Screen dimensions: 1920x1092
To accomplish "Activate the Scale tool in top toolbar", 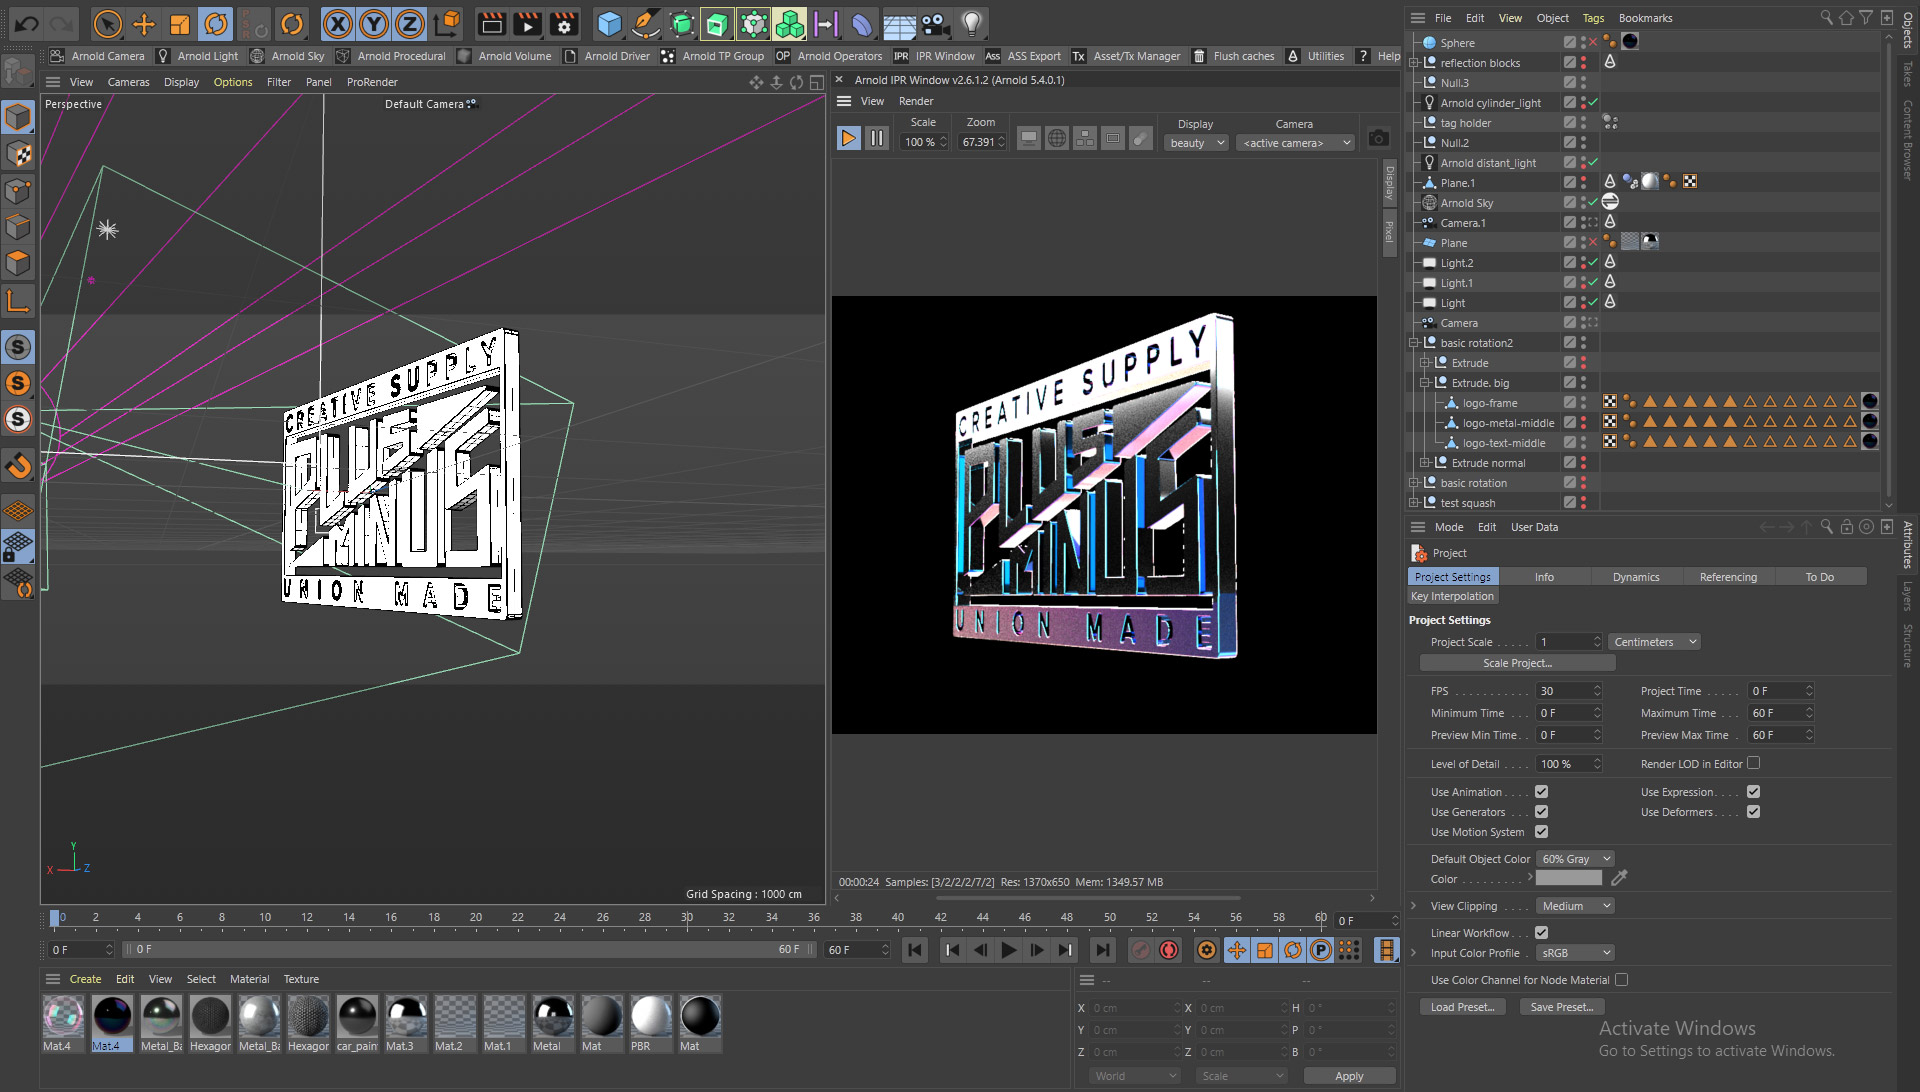I will click(180, 24).
